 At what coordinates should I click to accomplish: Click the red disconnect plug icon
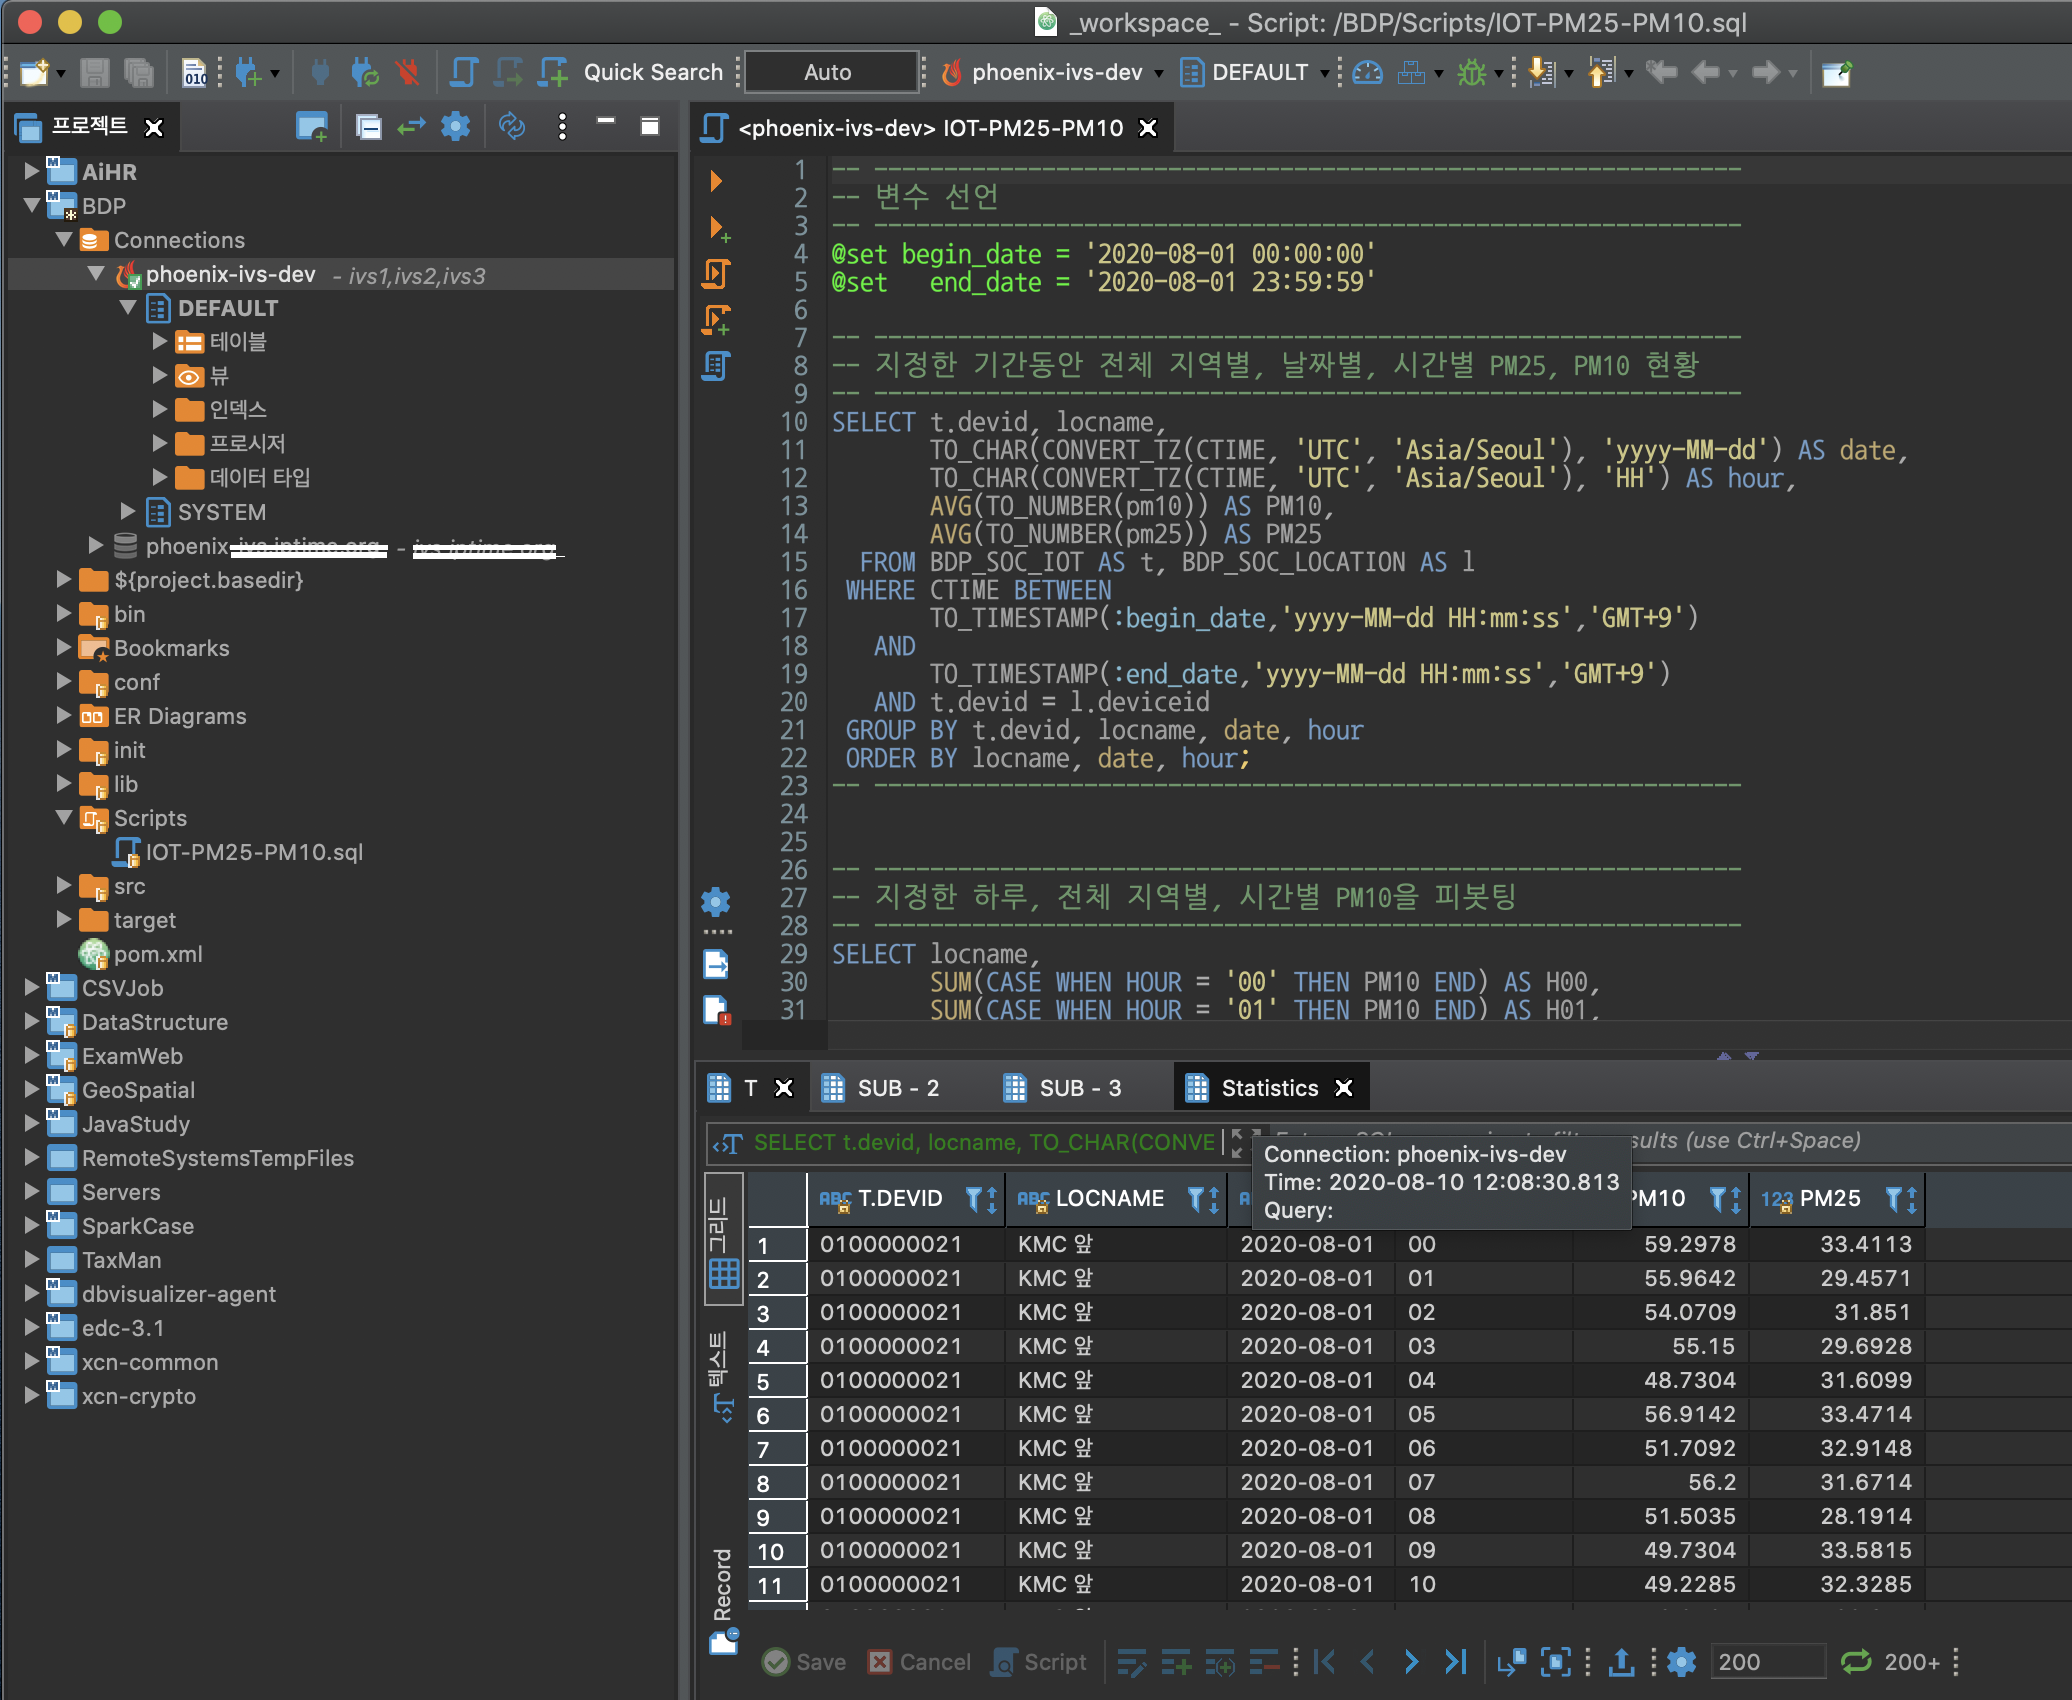[407, 72]
